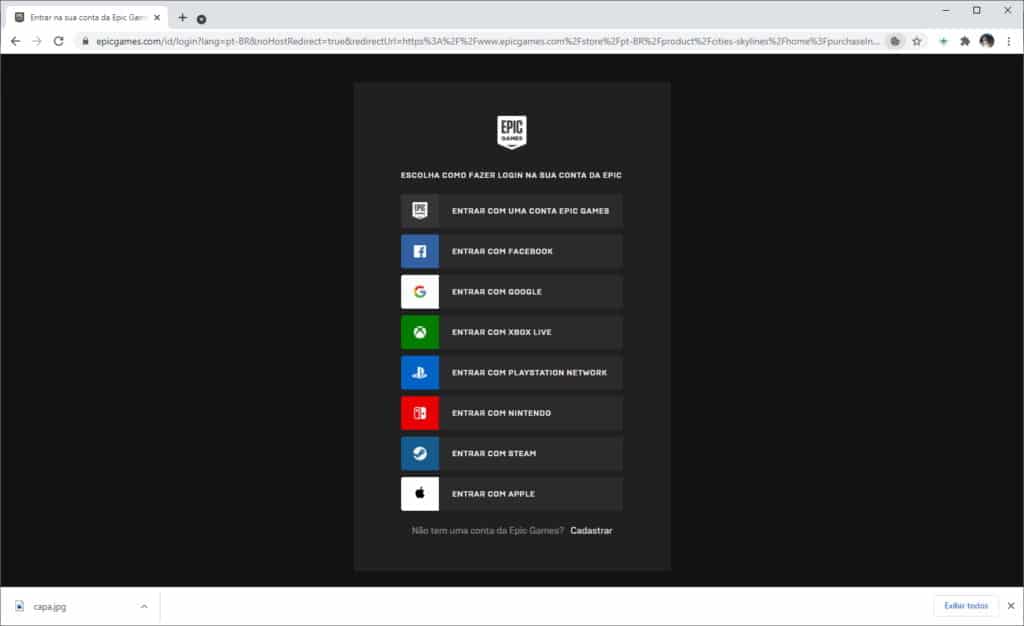This screenshot has height=626, width=1024.
Task: Choose Entrar com Google
Action: 512,292
